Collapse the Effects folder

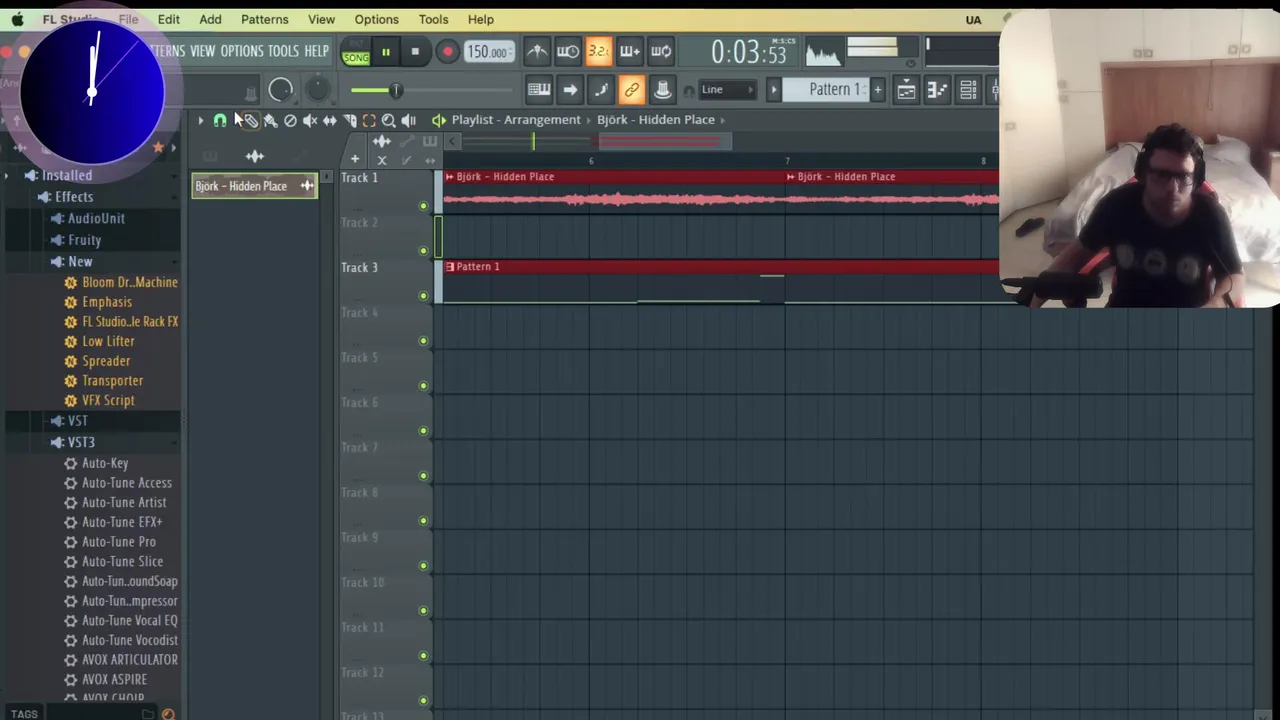tap(65, 197)
